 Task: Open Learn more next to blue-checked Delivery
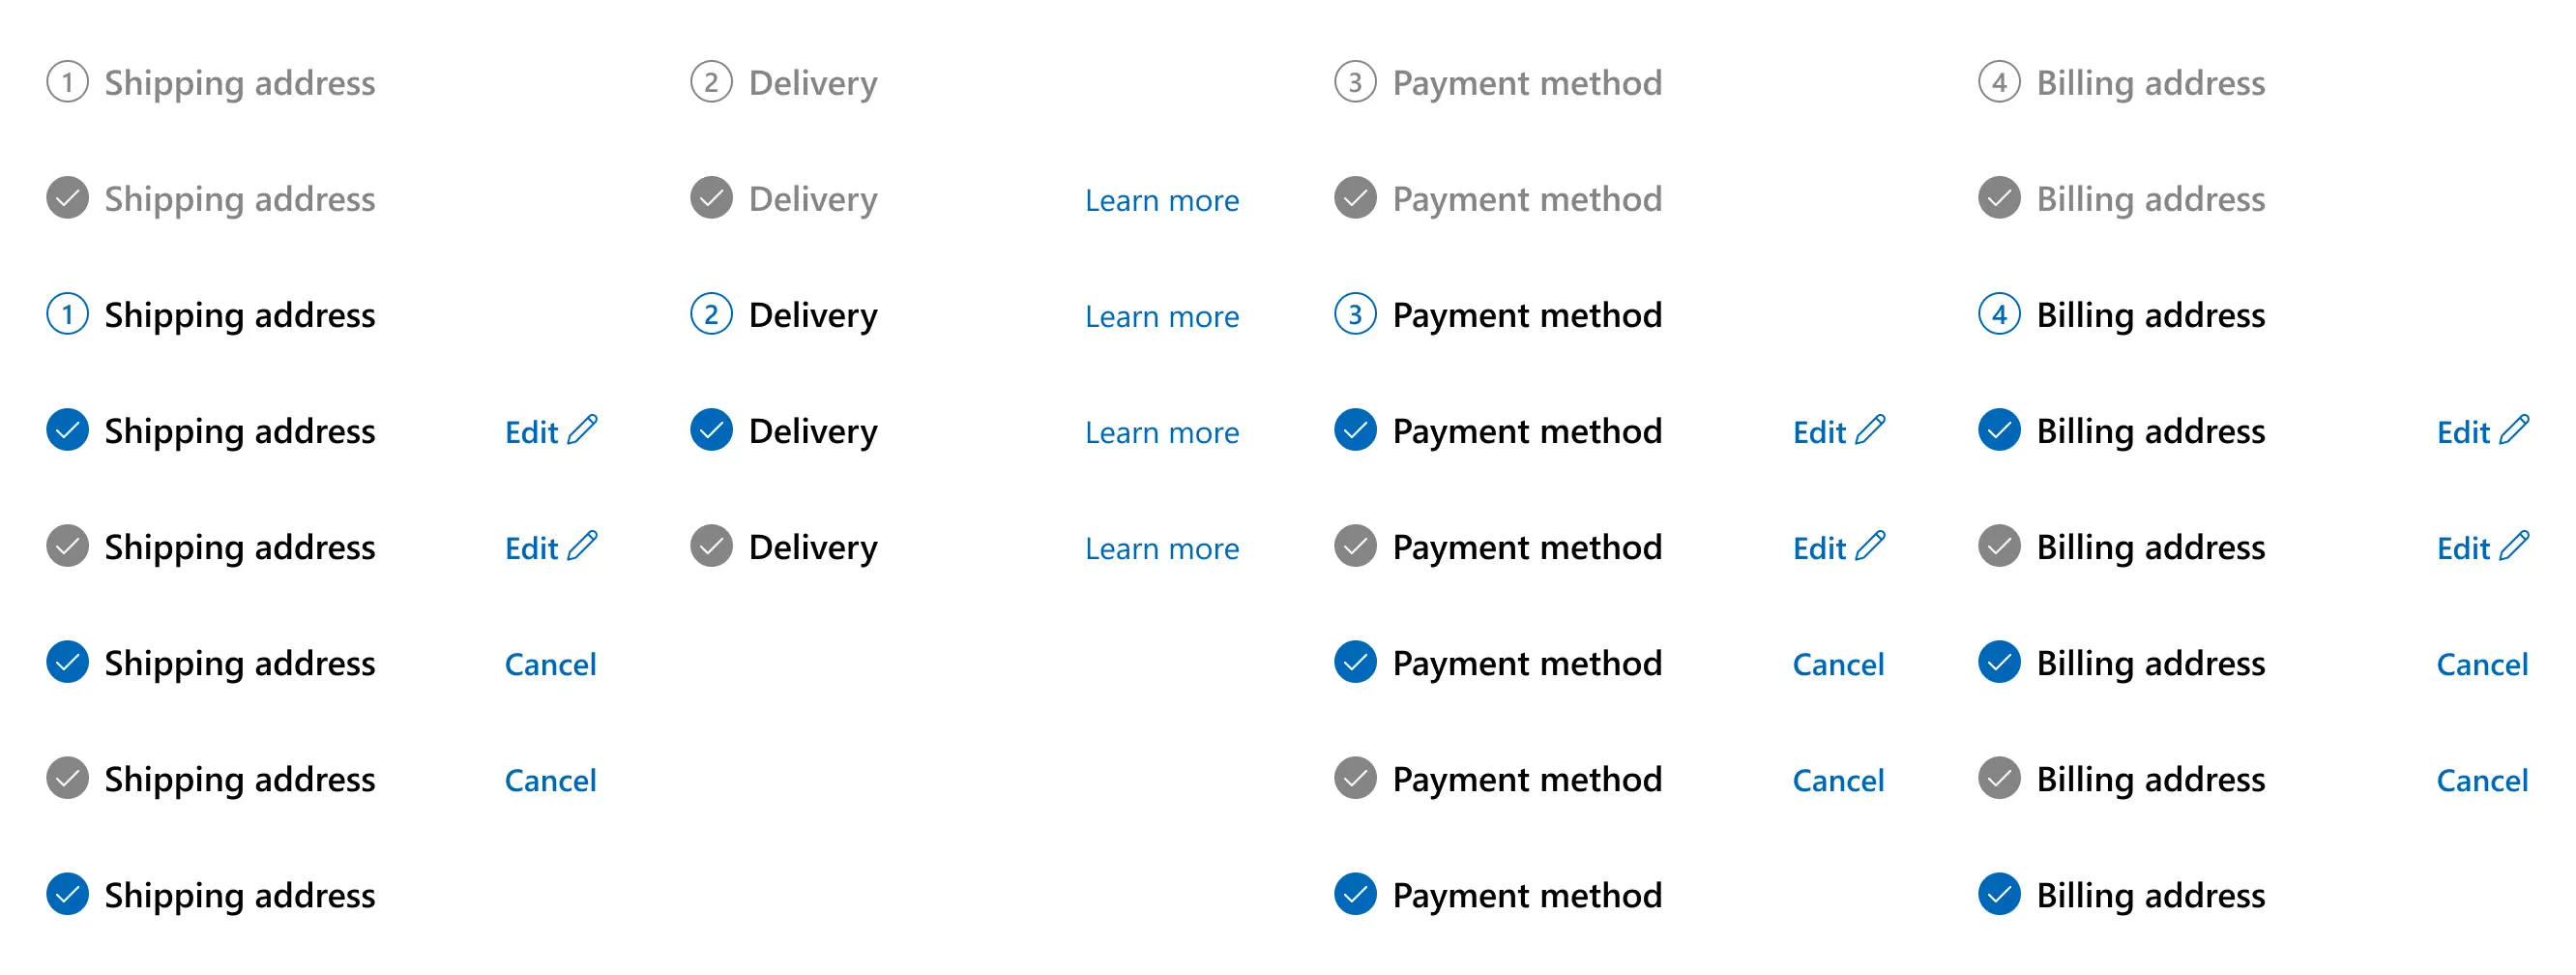coord(1162,432)
